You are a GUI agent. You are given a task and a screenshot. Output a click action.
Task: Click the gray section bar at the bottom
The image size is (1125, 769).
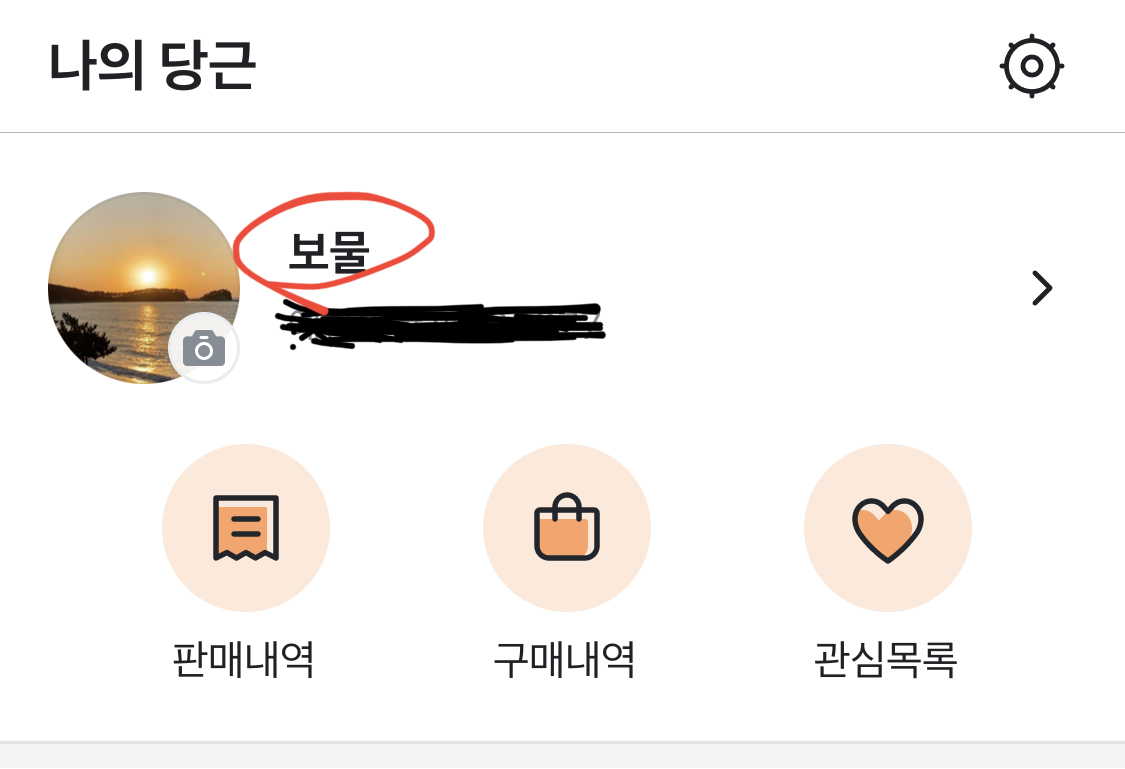click(x=562, y=755)
